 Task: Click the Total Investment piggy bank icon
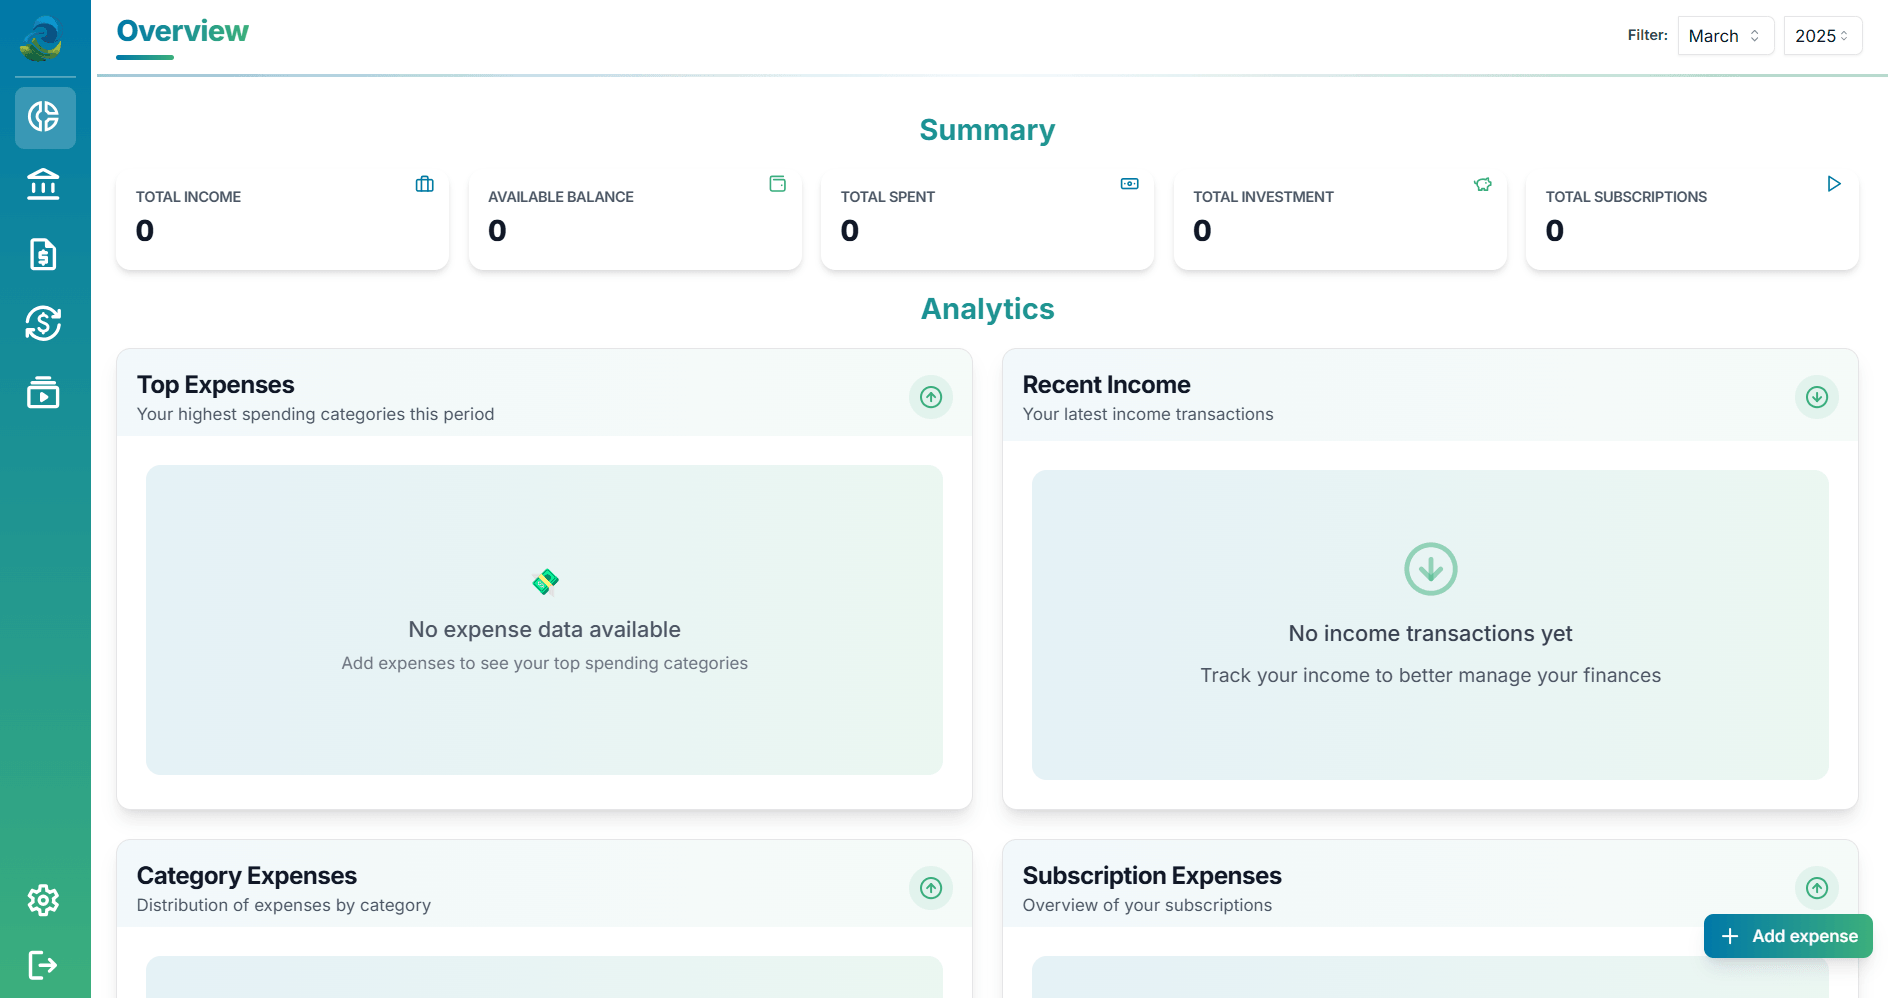point(1482,184)
